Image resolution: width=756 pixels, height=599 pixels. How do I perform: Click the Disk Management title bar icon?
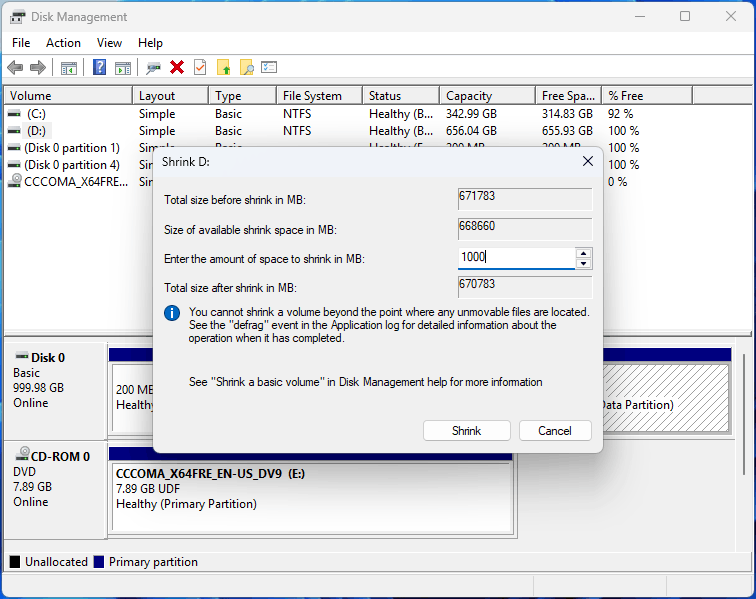(x=17, y=17)
